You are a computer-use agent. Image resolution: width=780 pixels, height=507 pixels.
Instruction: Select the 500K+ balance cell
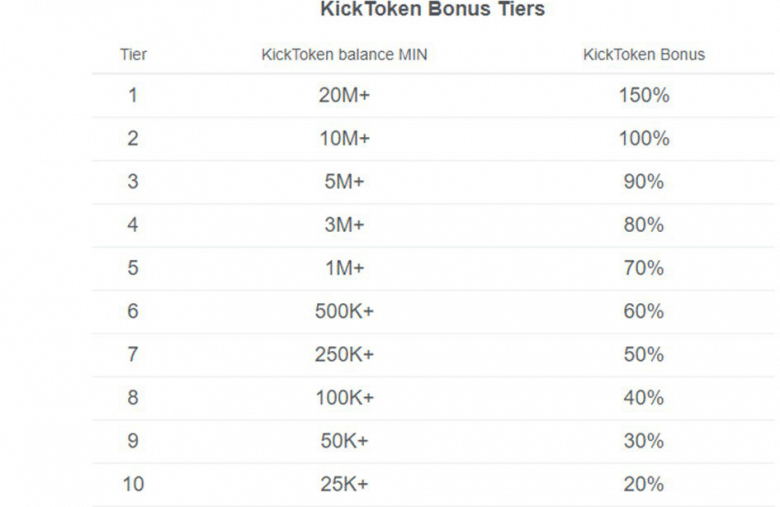click(344, 311)
